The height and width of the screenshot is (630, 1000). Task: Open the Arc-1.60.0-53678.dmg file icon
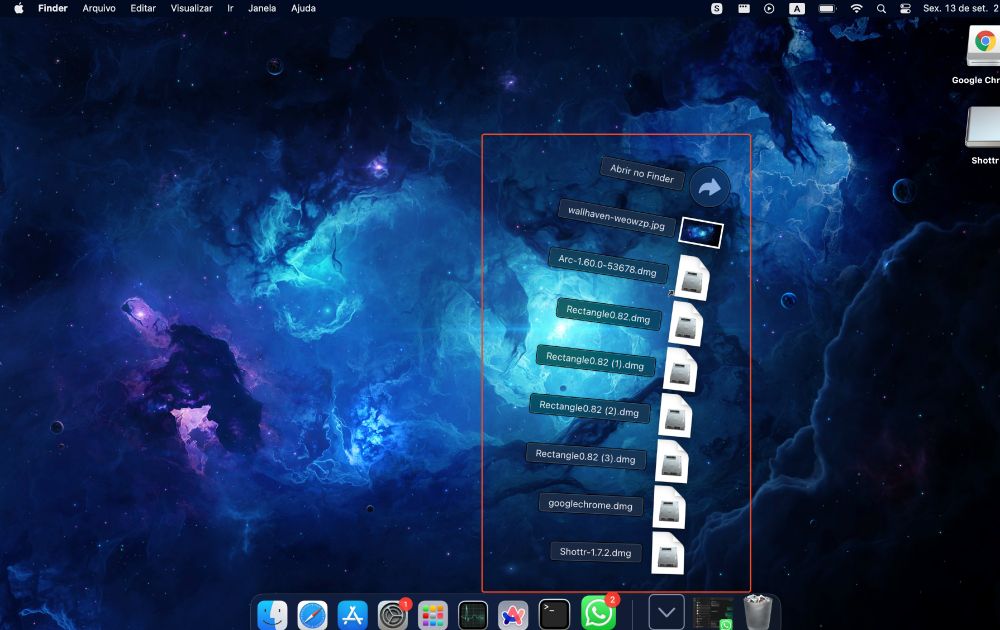(x=693, y=278)
